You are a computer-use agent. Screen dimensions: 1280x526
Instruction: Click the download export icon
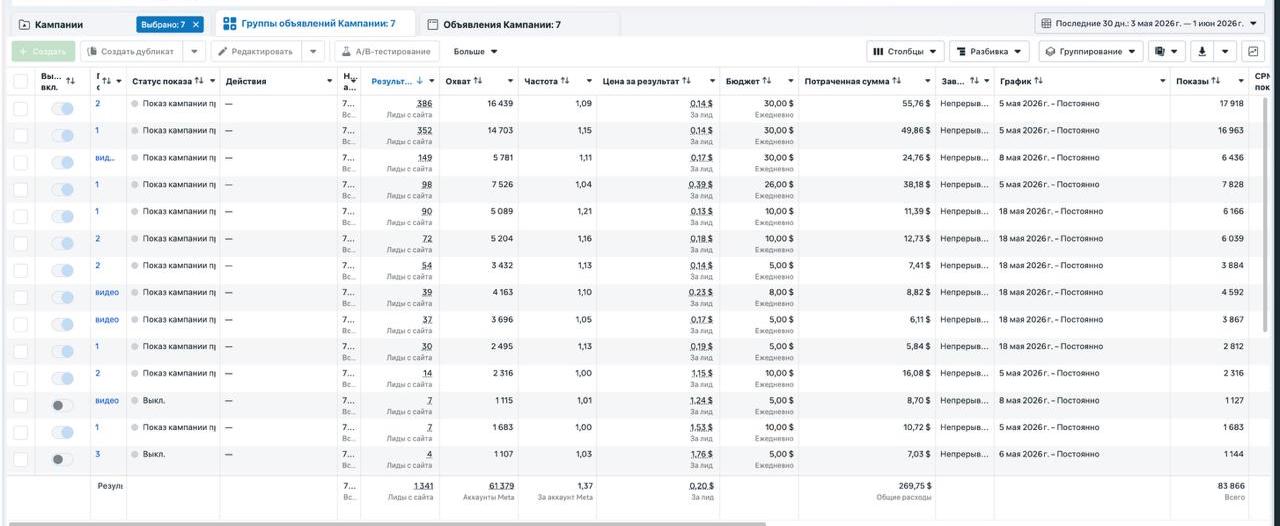coord(1201,51)
